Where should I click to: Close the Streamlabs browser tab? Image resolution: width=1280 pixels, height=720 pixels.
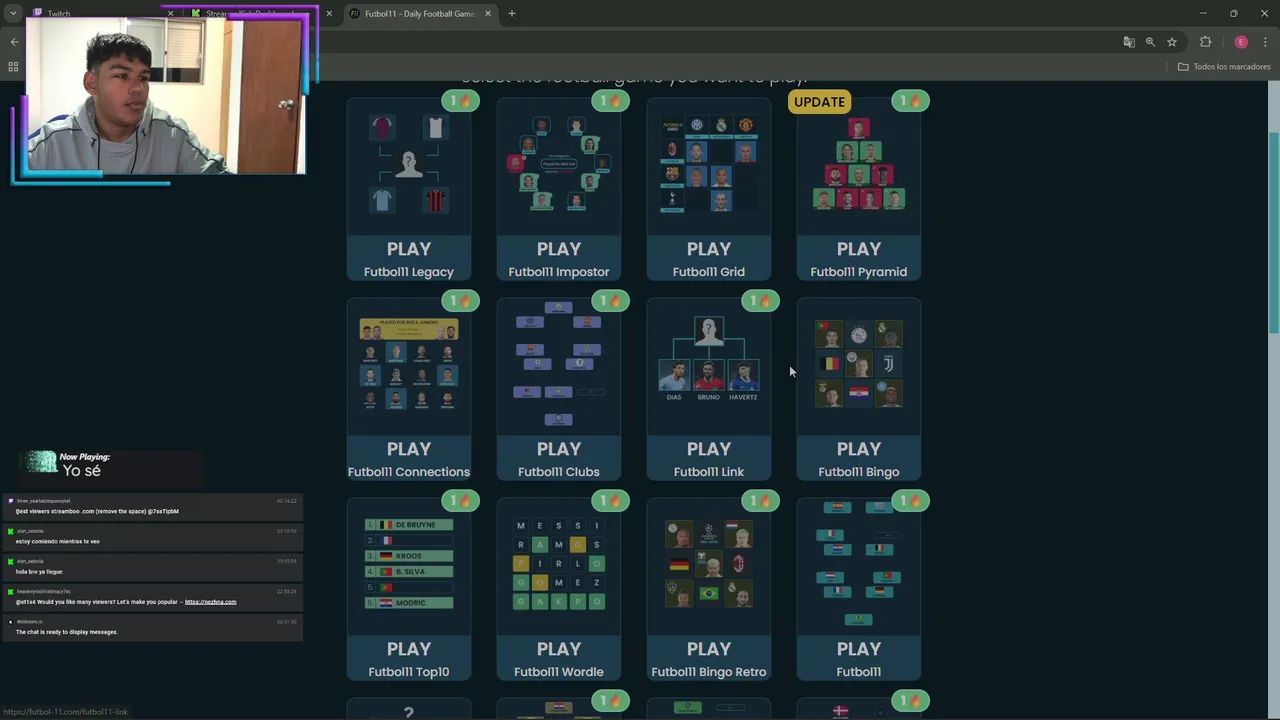(329, 14)
